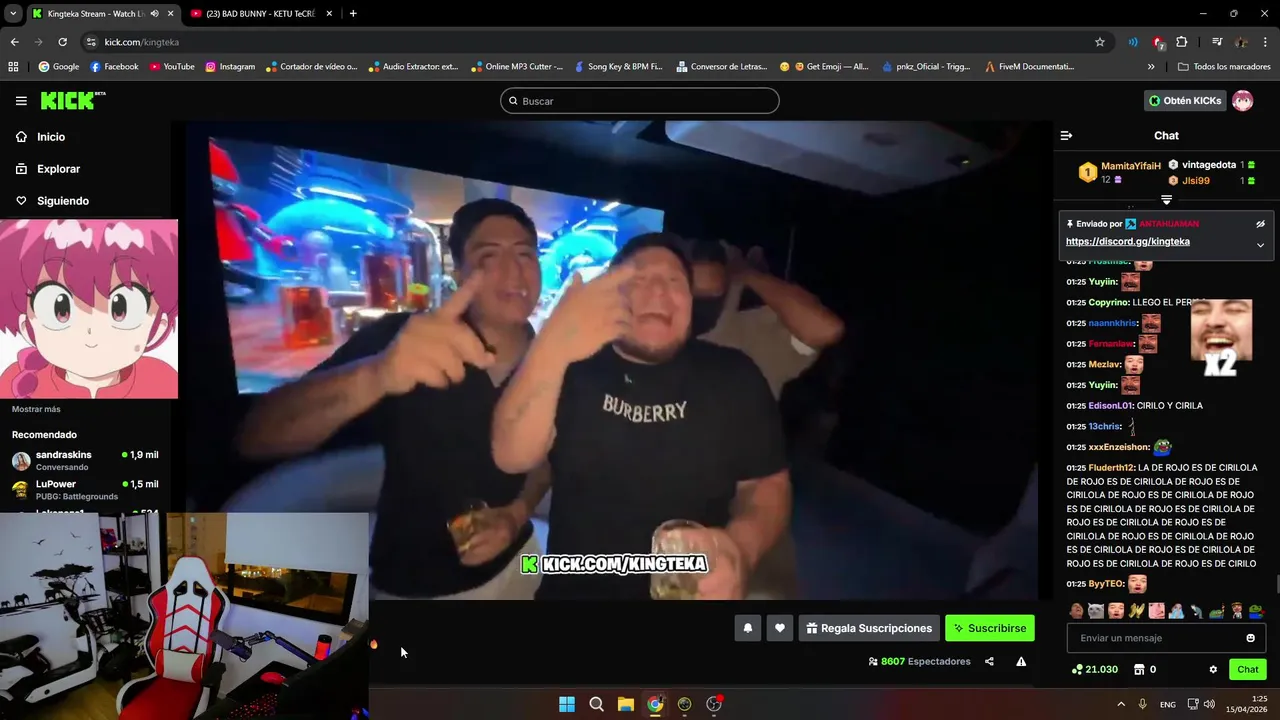Show more bookmarks chevron
This screenshot has width=1280, height=720.
pyautogui.click(x=1151, y=67)
